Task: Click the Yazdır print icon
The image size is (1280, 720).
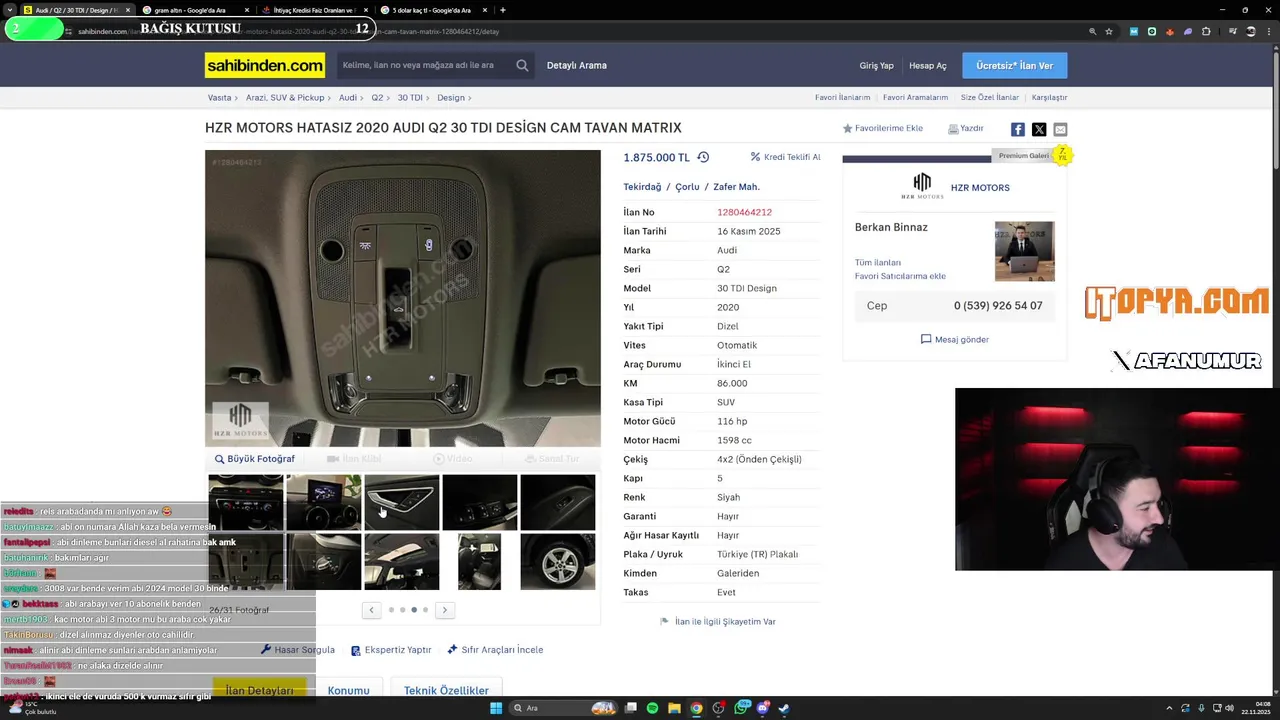Action: coord(953,129)
